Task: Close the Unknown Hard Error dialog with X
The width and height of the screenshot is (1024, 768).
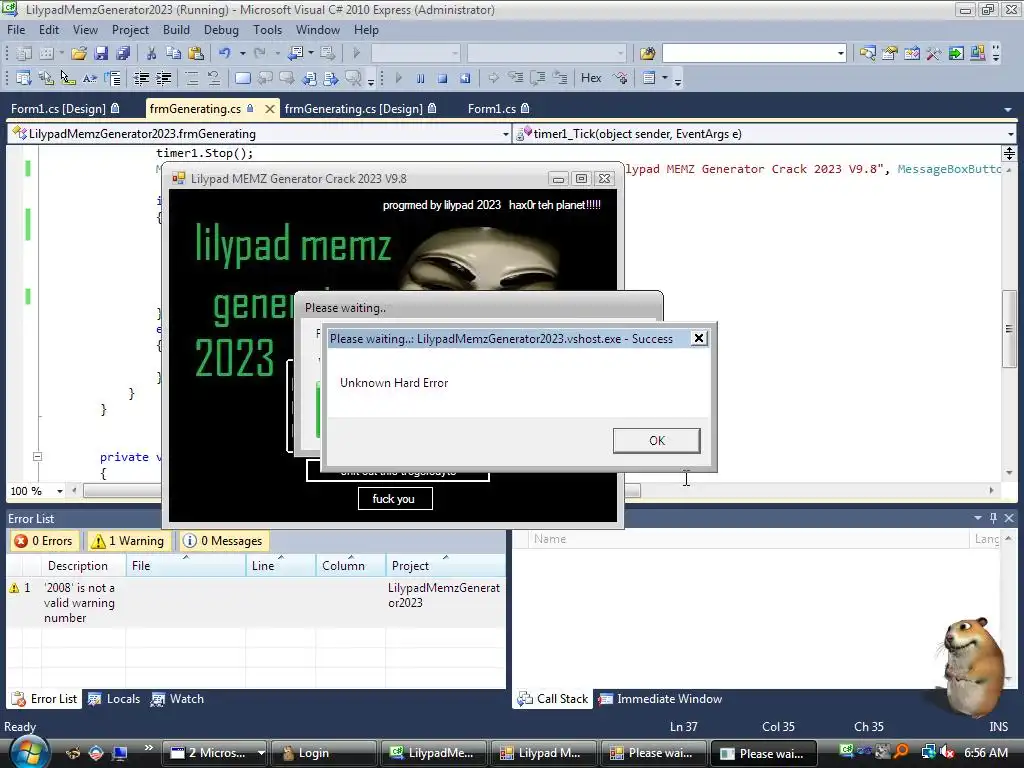Action: tap(699, 338)
